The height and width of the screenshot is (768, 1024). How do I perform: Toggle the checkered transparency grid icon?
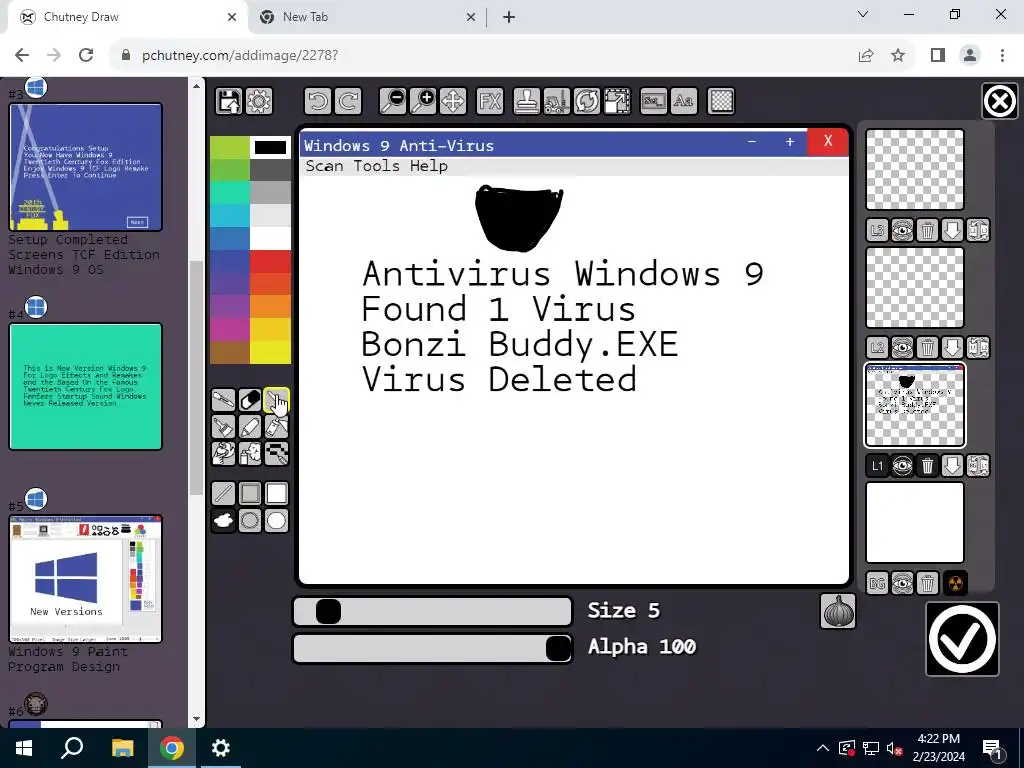pos(721,101)
